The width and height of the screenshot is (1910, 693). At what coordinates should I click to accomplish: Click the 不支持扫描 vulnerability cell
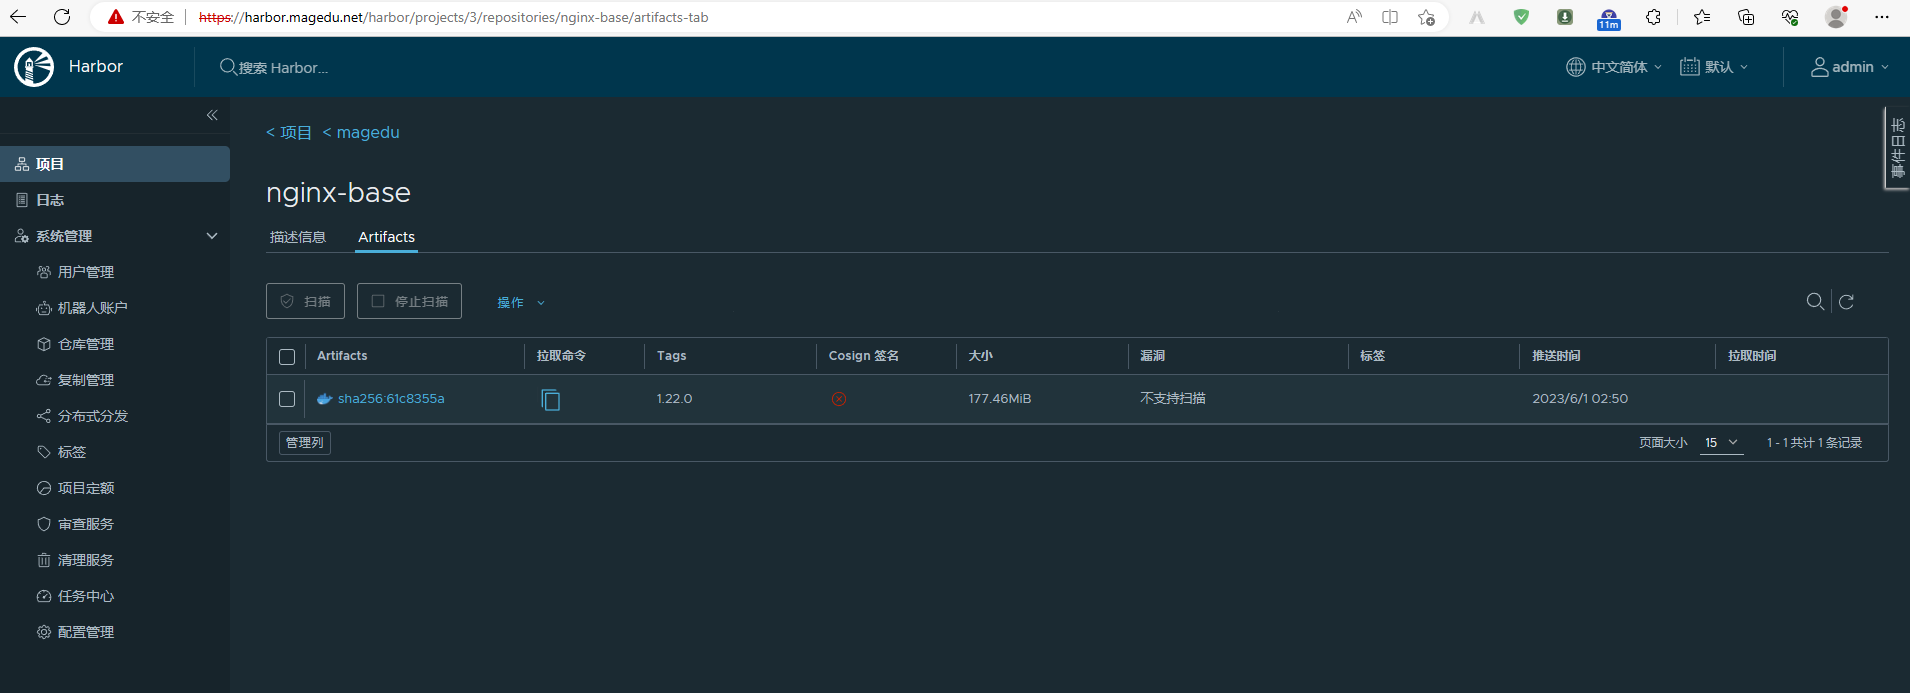[x=1173, y=399]
